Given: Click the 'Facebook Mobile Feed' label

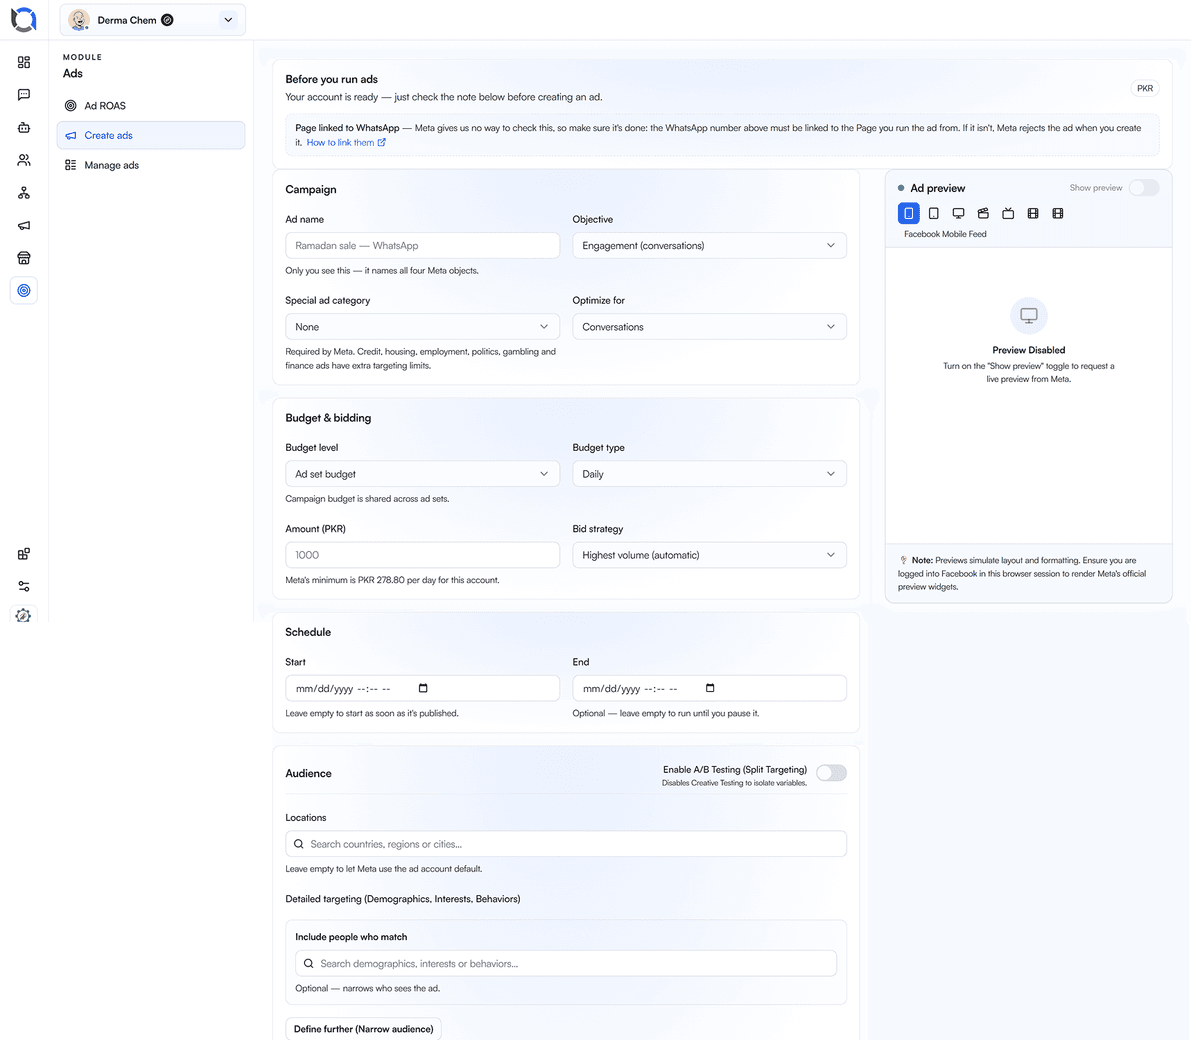Looking at the screenshot, I should 945,234.
